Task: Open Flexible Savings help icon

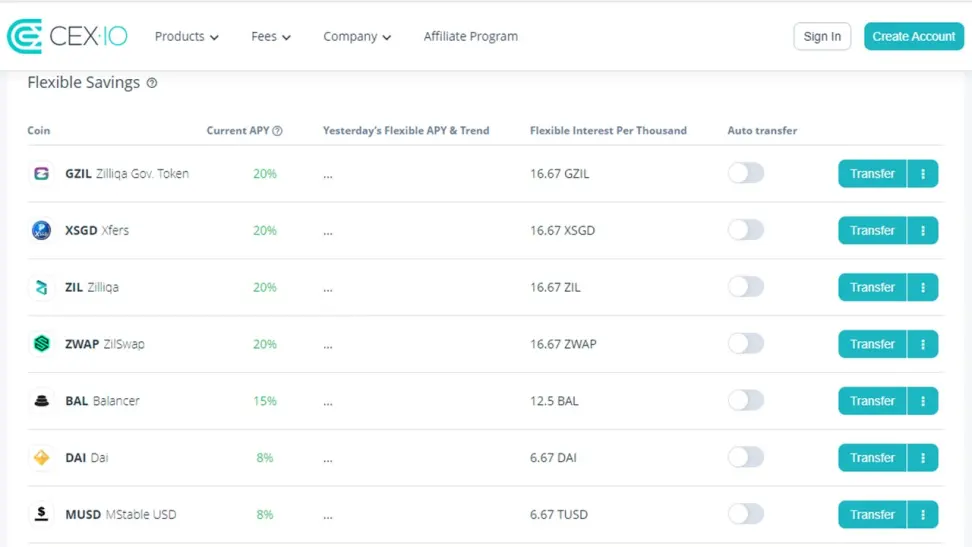Action: click(152, 83)
